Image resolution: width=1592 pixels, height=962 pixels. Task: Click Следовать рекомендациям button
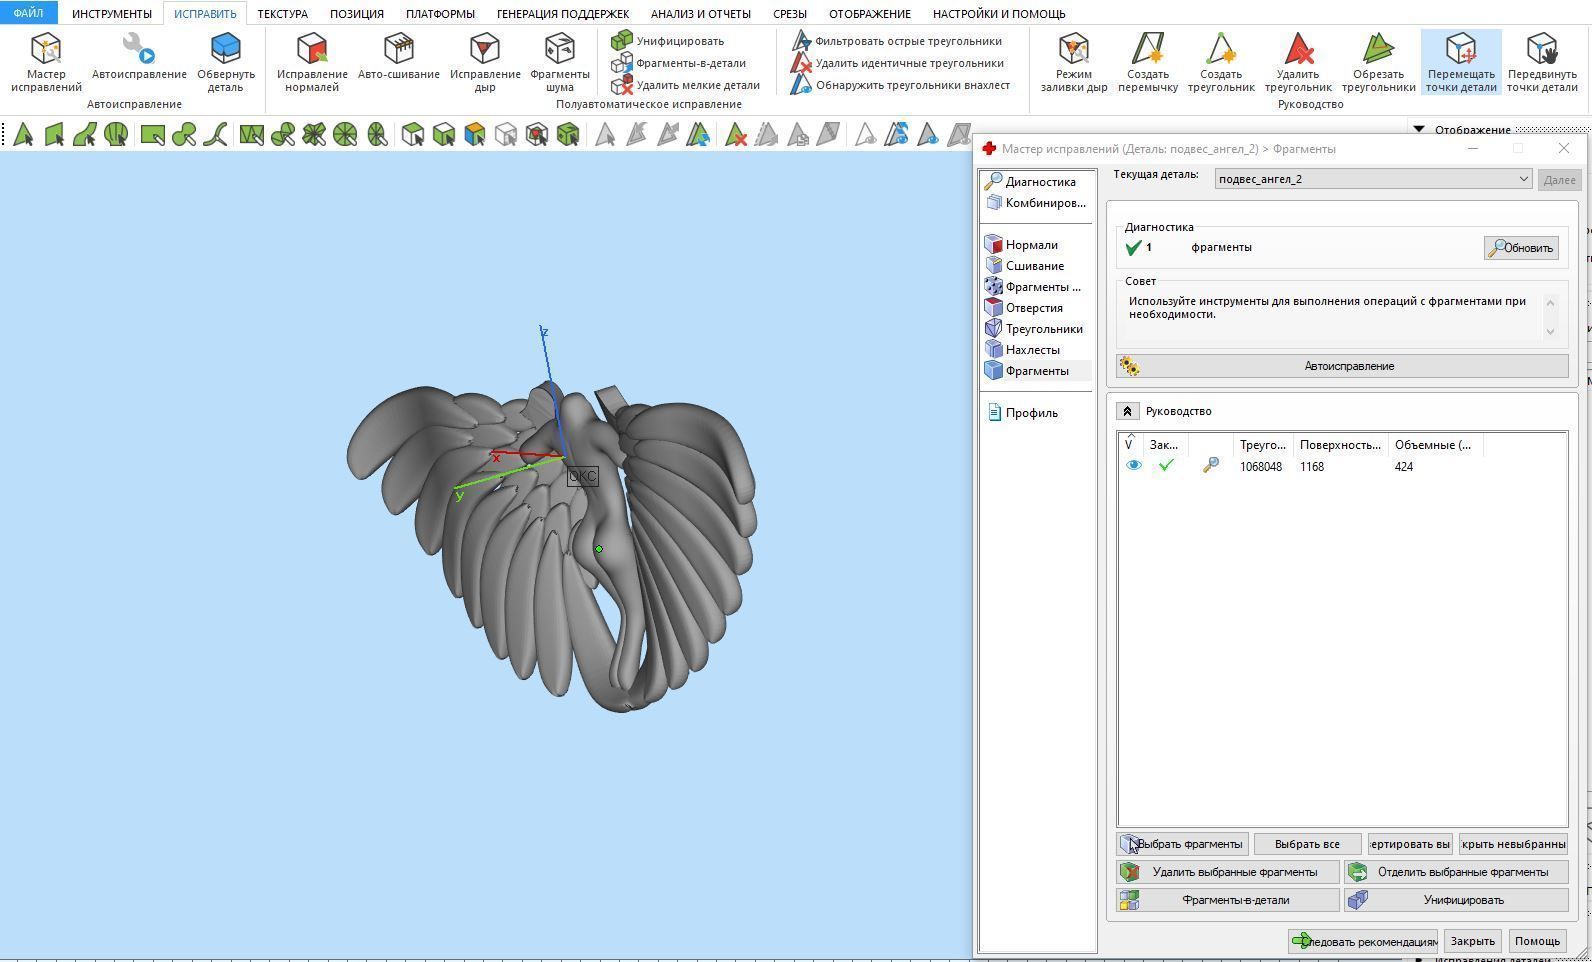1363,941
